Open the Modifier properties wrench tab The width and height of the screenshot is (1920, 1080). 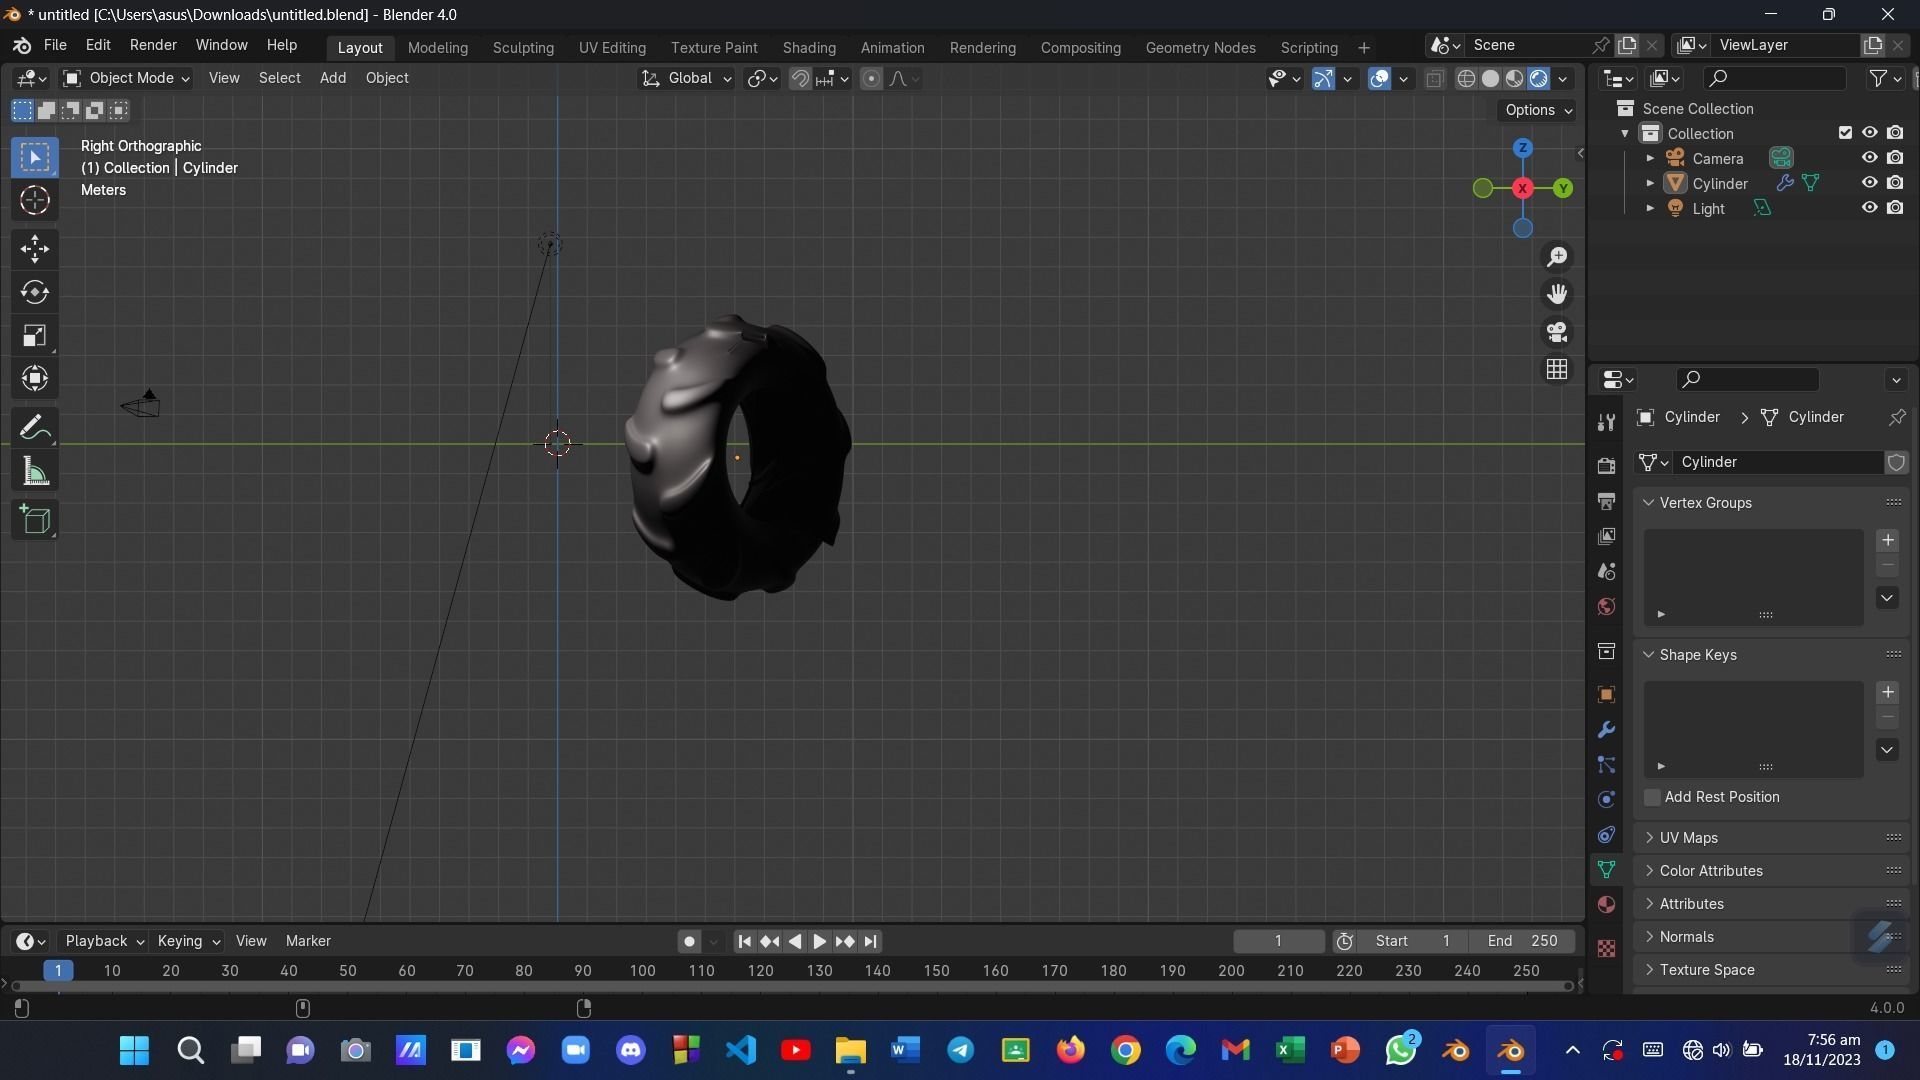pos(1607,730)
